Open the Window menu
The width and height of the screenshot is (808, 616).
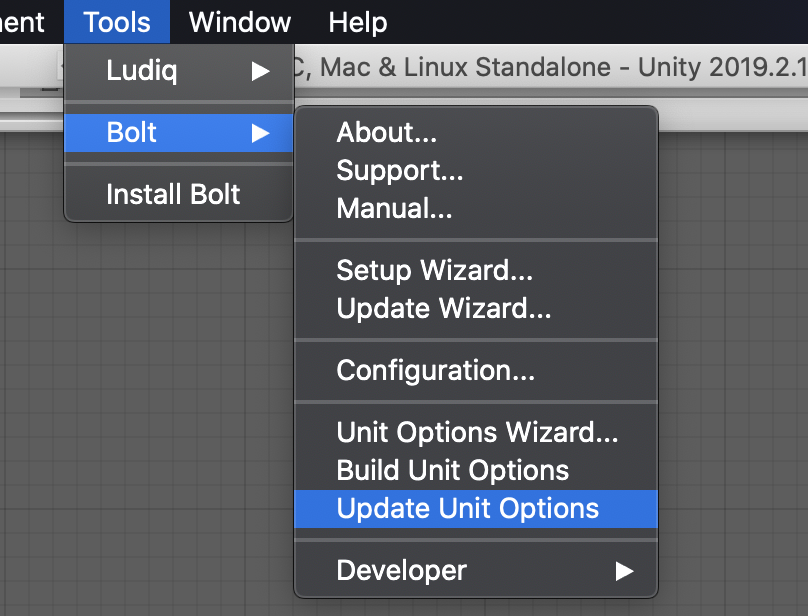(238, 21)
